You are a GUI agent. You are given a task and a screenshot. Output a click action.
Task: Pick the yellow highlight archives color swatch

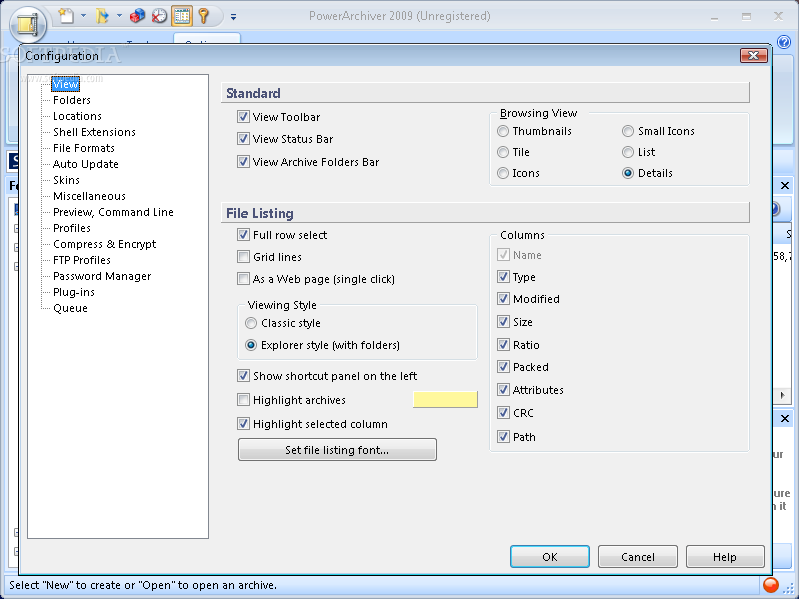pos(445,399)
